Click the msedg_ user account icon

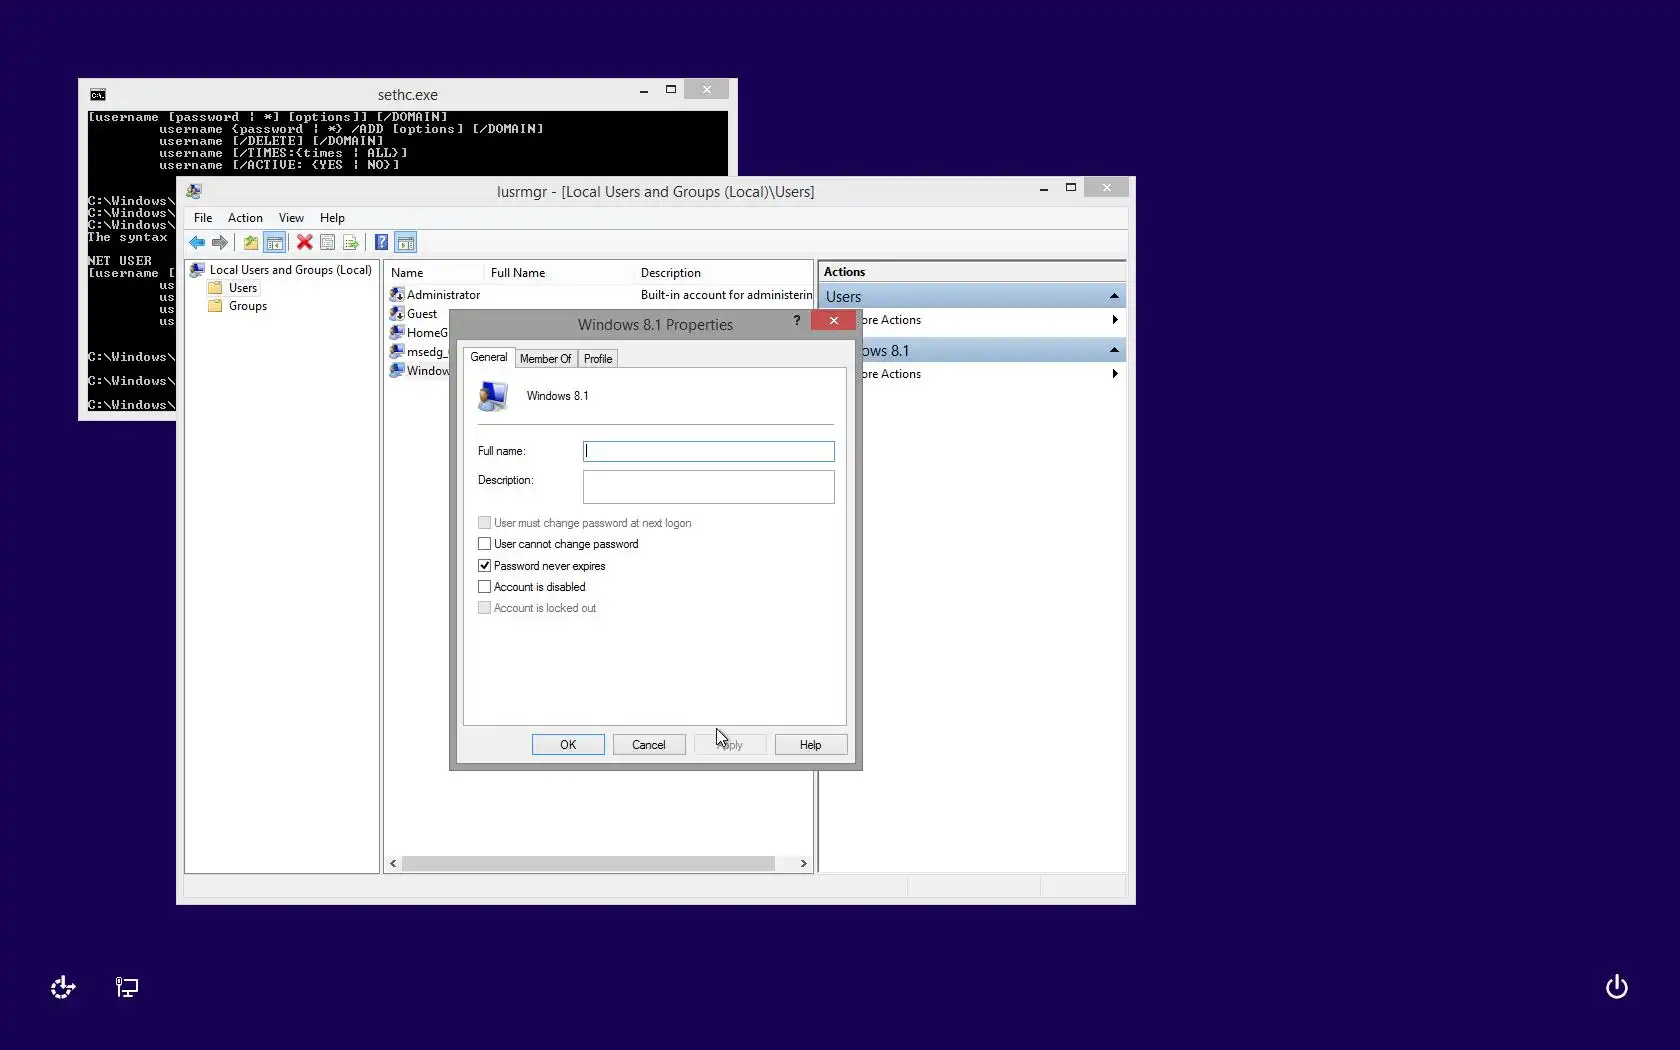(x=397, y=352)
